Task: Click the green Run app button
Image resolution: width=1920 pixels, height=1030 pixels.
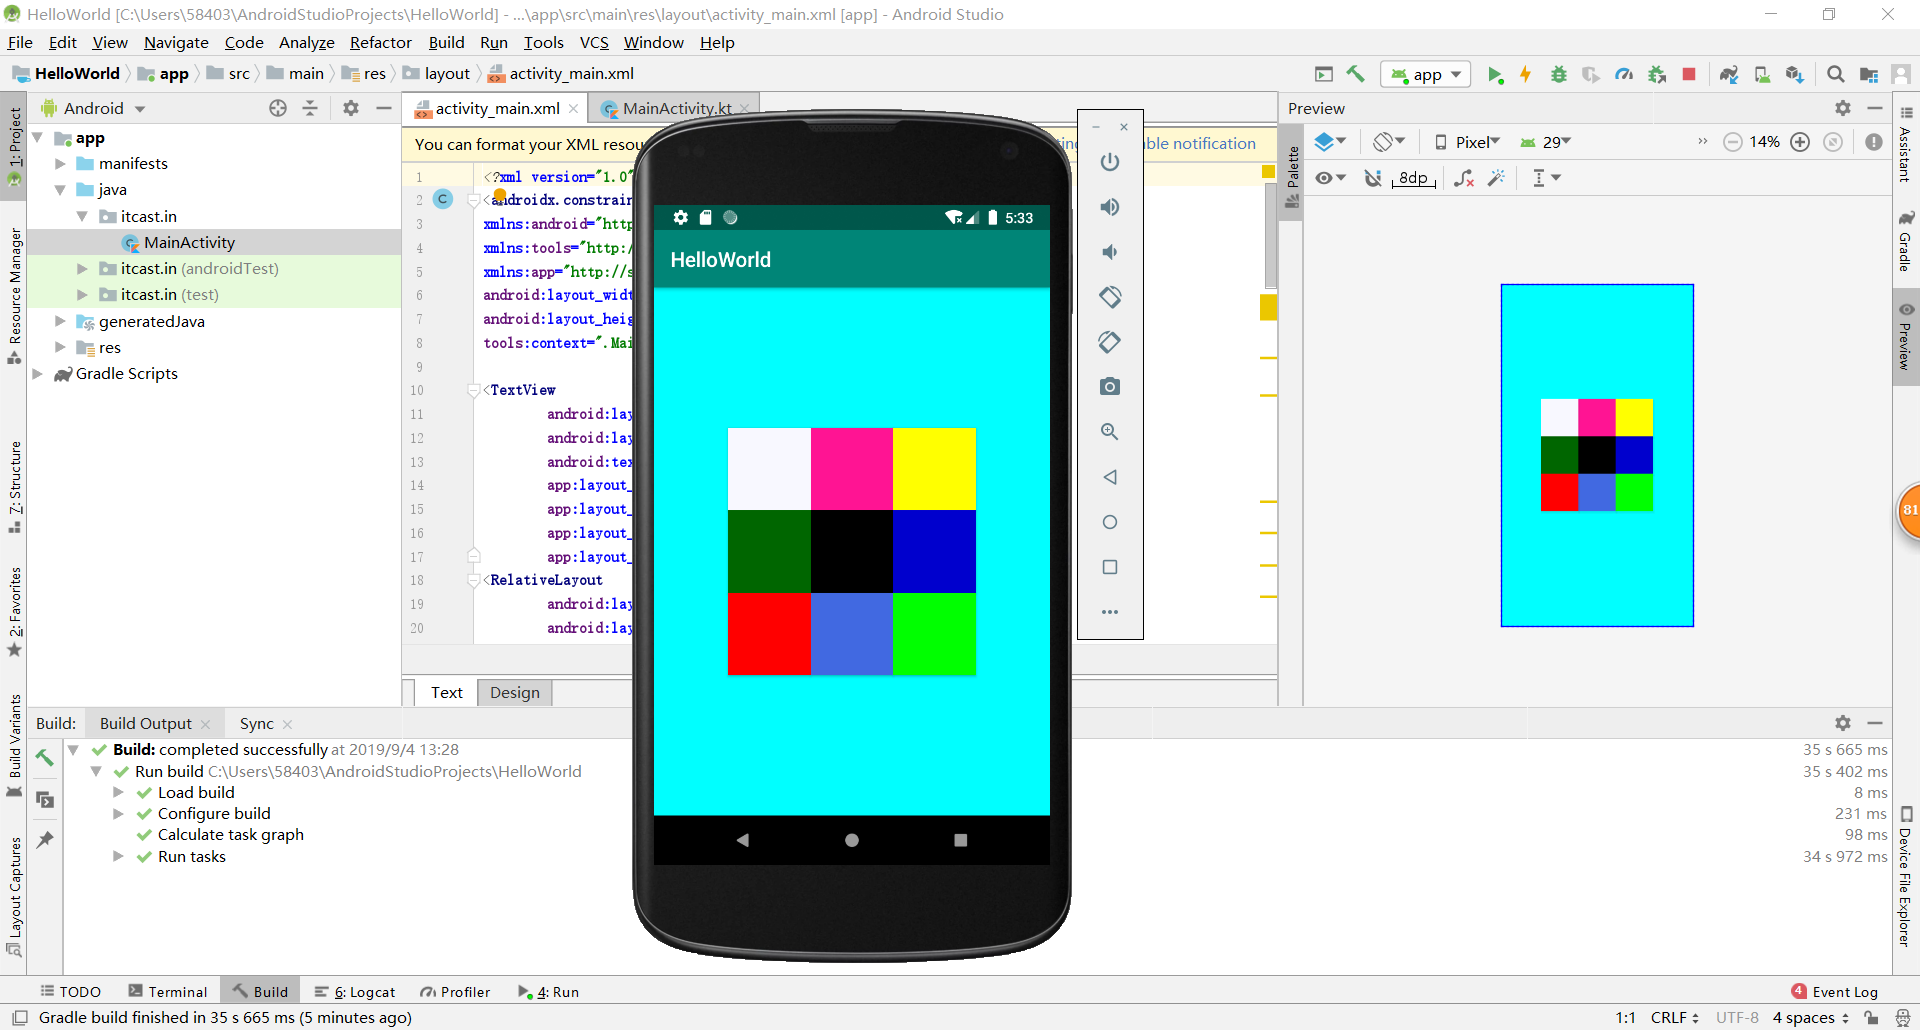Action: pyautogui.click(x=1495, y=75)
